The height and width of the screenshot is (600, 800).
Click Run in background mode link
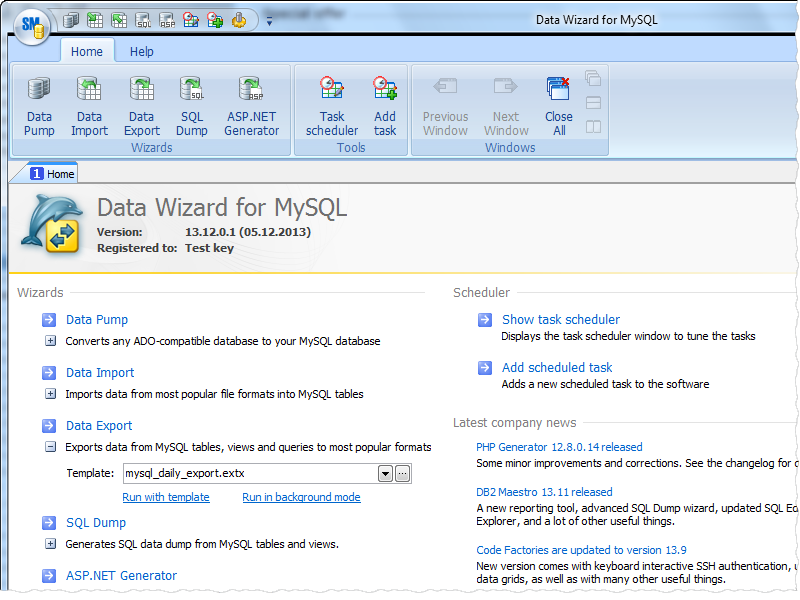tap(301, 497)
